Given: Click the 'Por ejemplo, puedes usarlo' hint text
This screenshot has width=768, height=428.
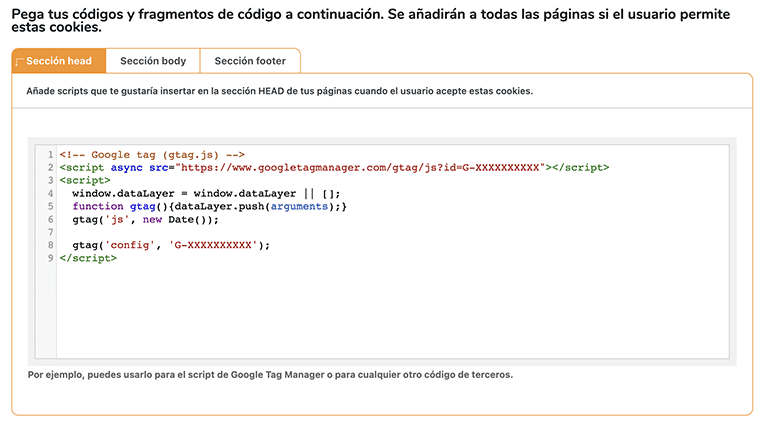Looking at the screenshot, I should 270,375.
